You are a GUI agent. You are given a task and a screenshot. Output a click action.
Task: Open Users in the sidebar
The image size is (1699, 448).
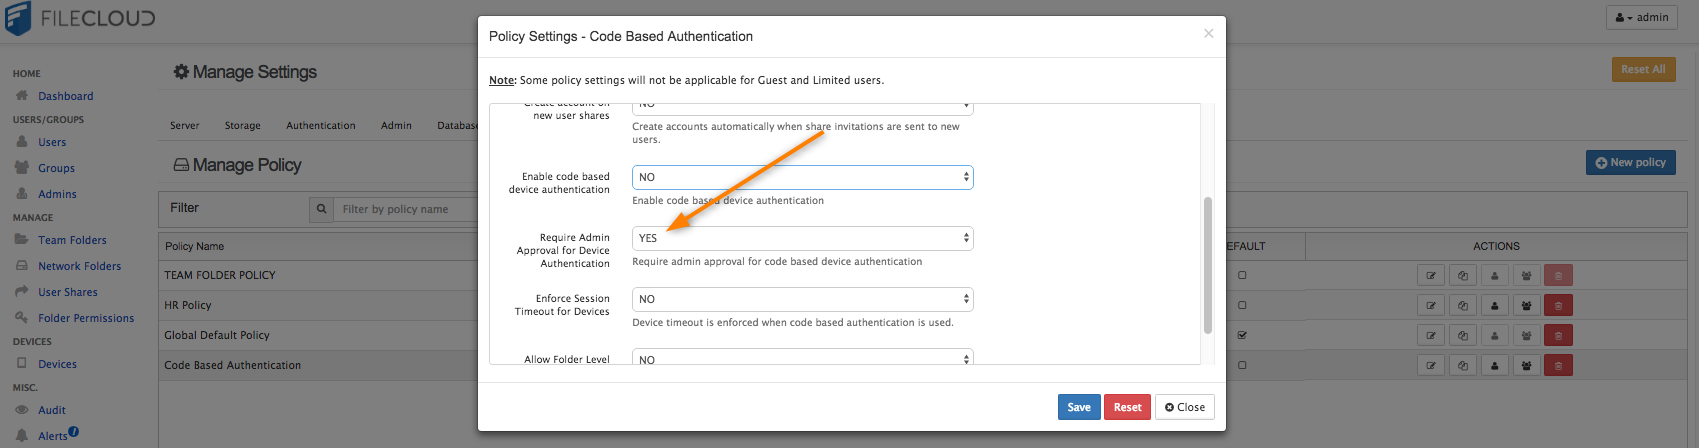(x=52, y=142)
